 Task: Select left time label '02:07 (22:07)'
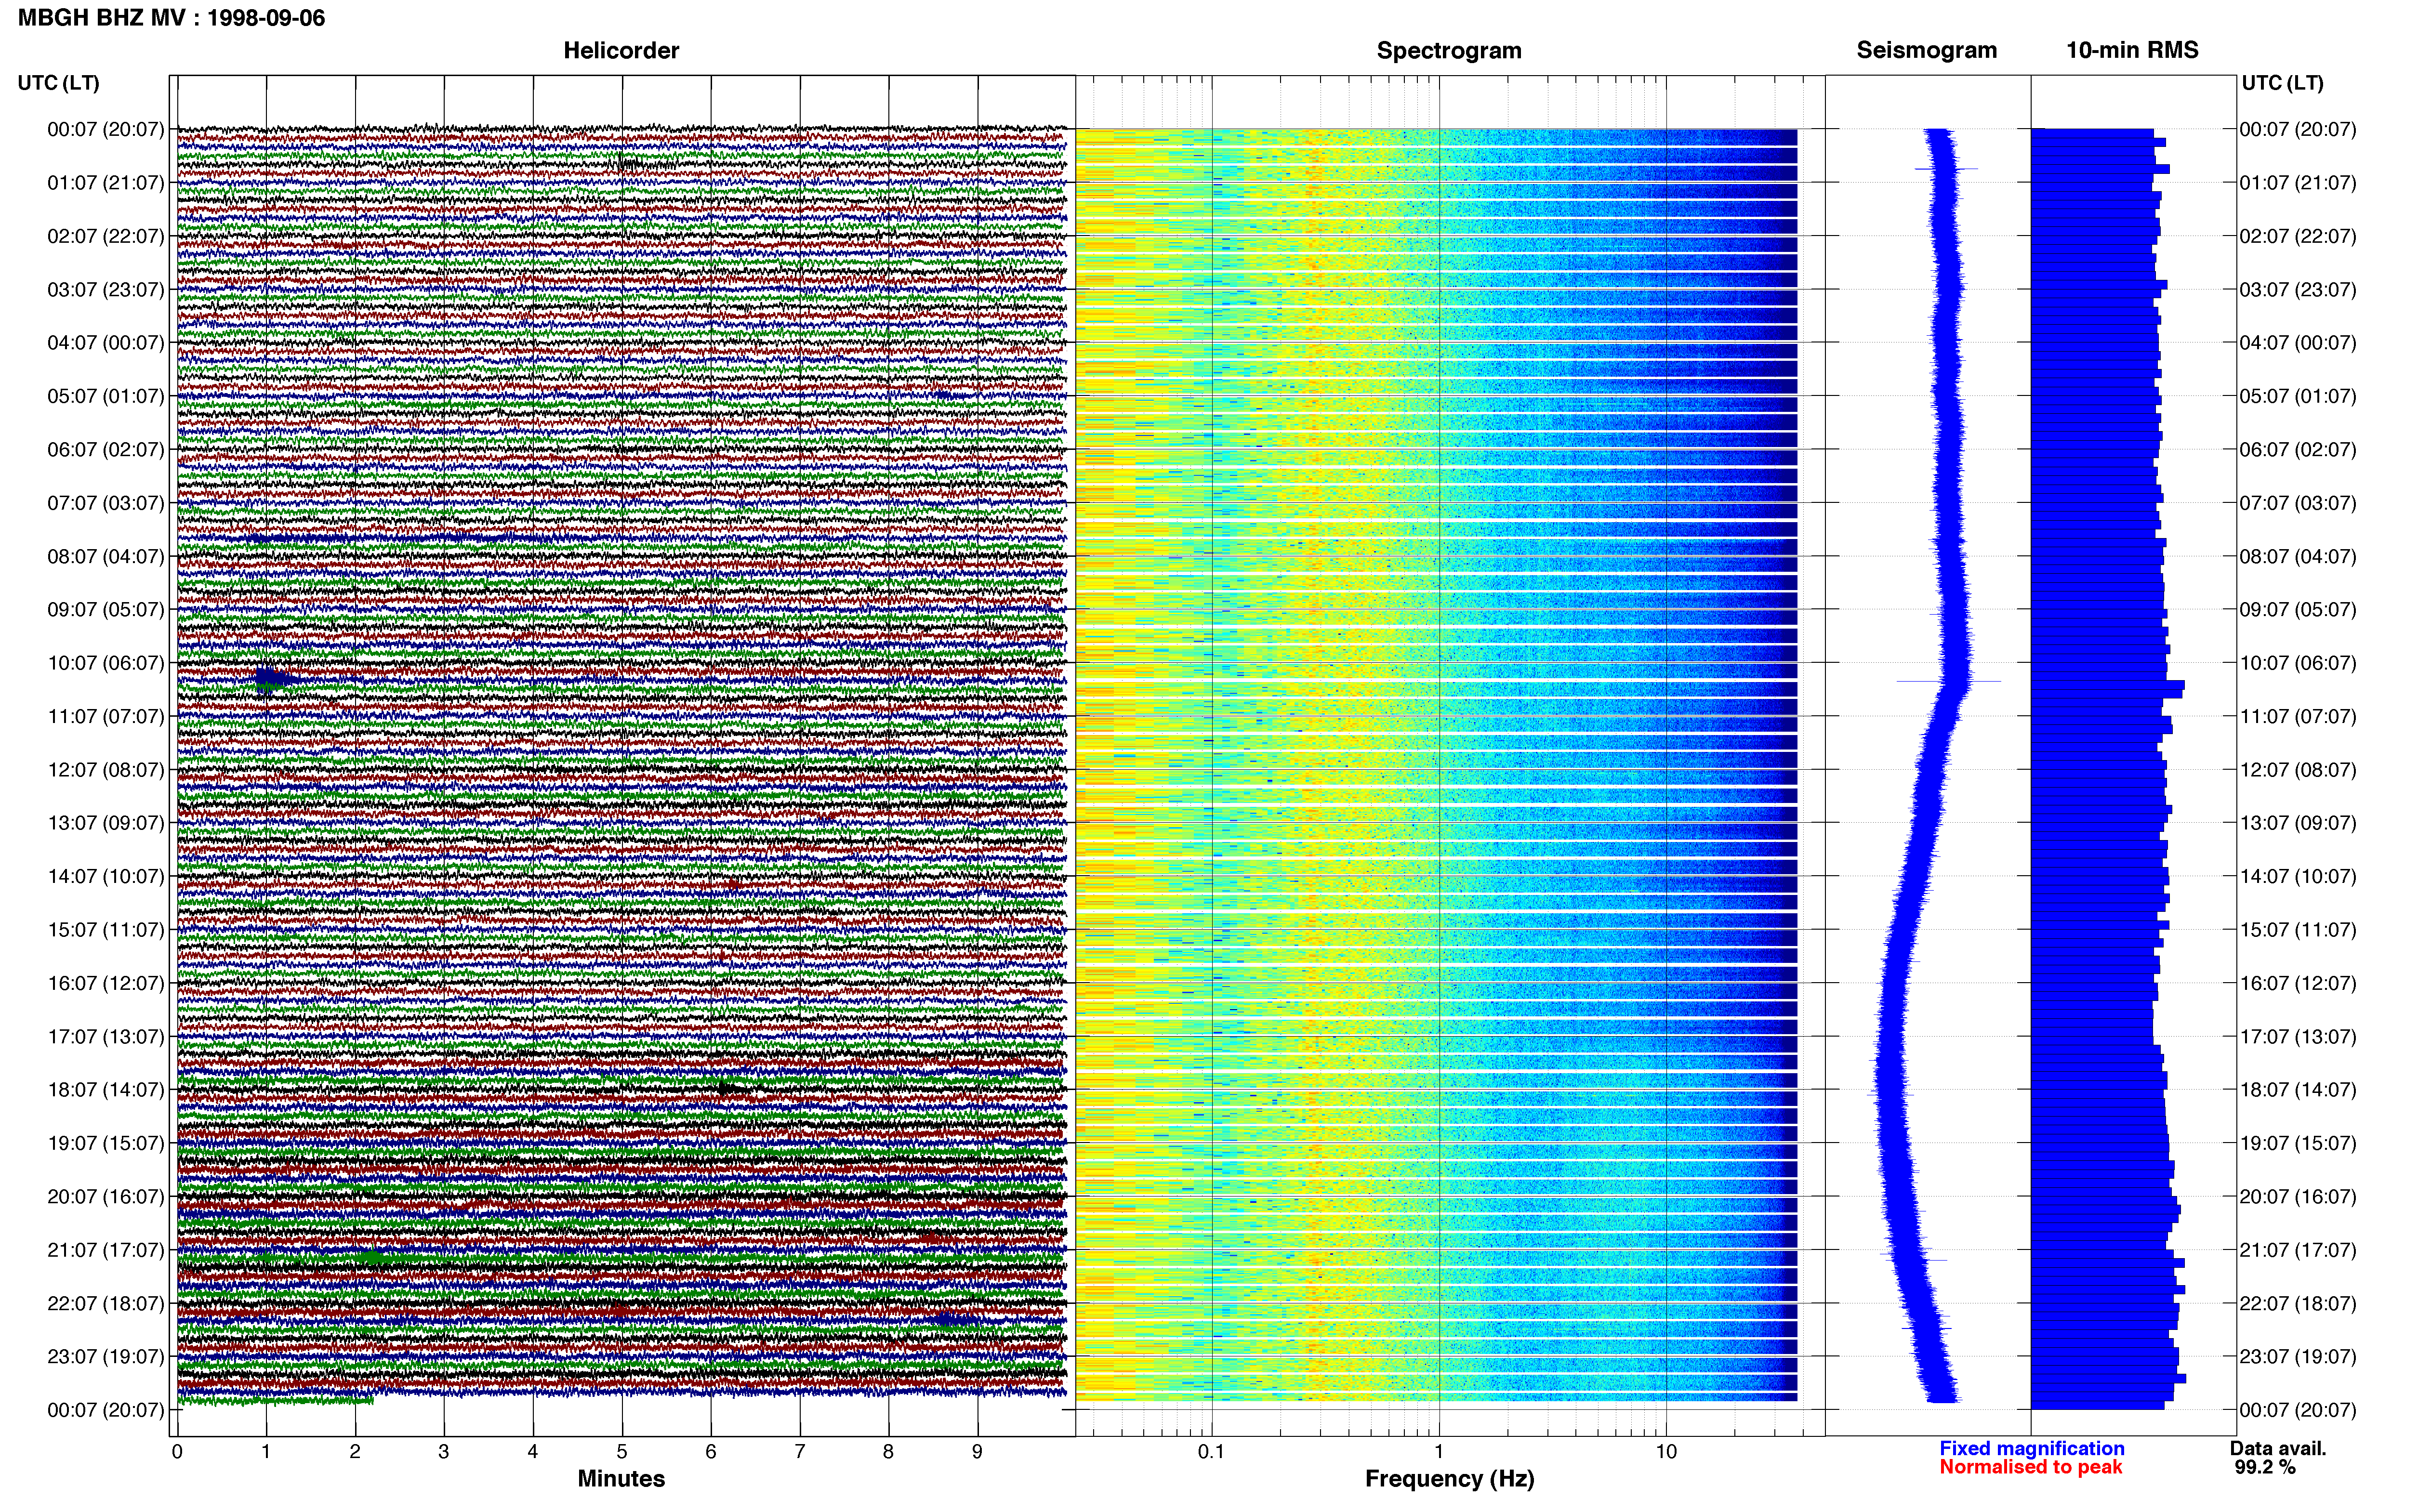105,236
